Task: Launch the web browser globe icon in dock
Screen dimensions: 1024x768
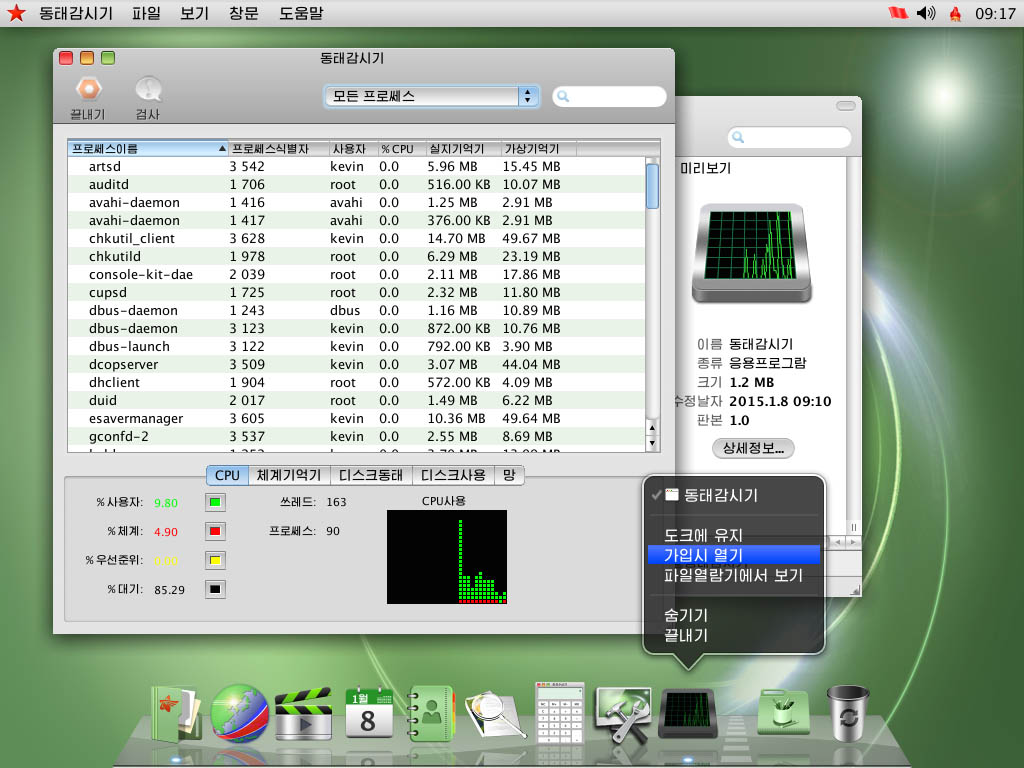Action: point(238,710)
